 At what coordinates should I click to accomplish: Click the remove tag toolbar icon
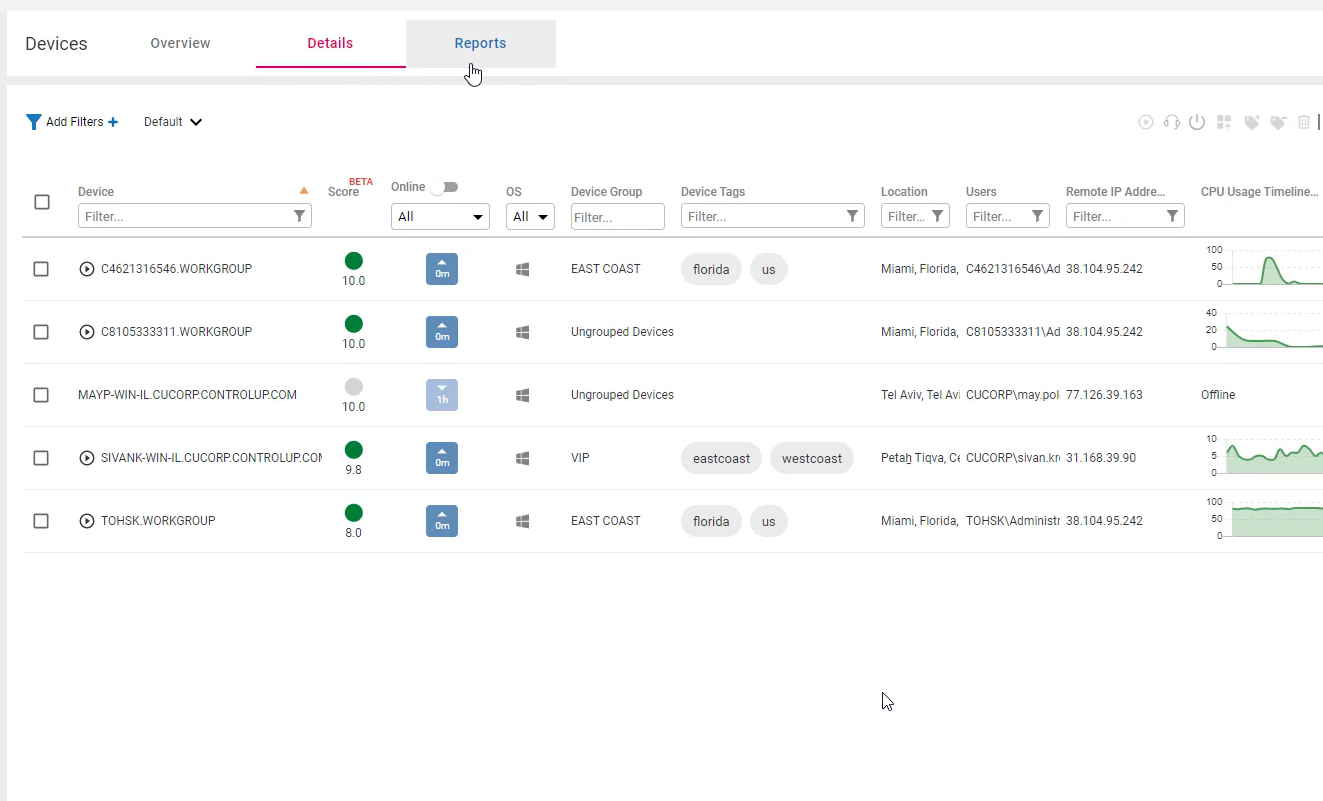point(1278,122)
